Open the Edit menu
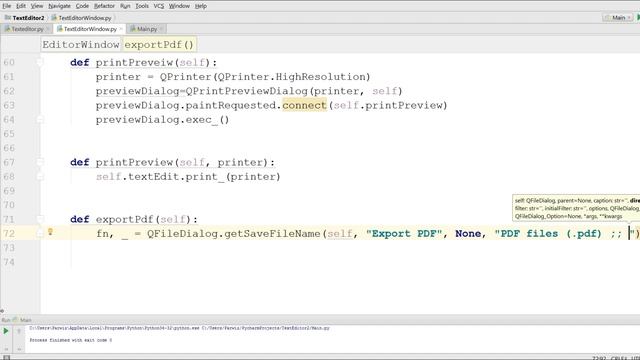Screen dimensions: 640x360 (21, 6)
